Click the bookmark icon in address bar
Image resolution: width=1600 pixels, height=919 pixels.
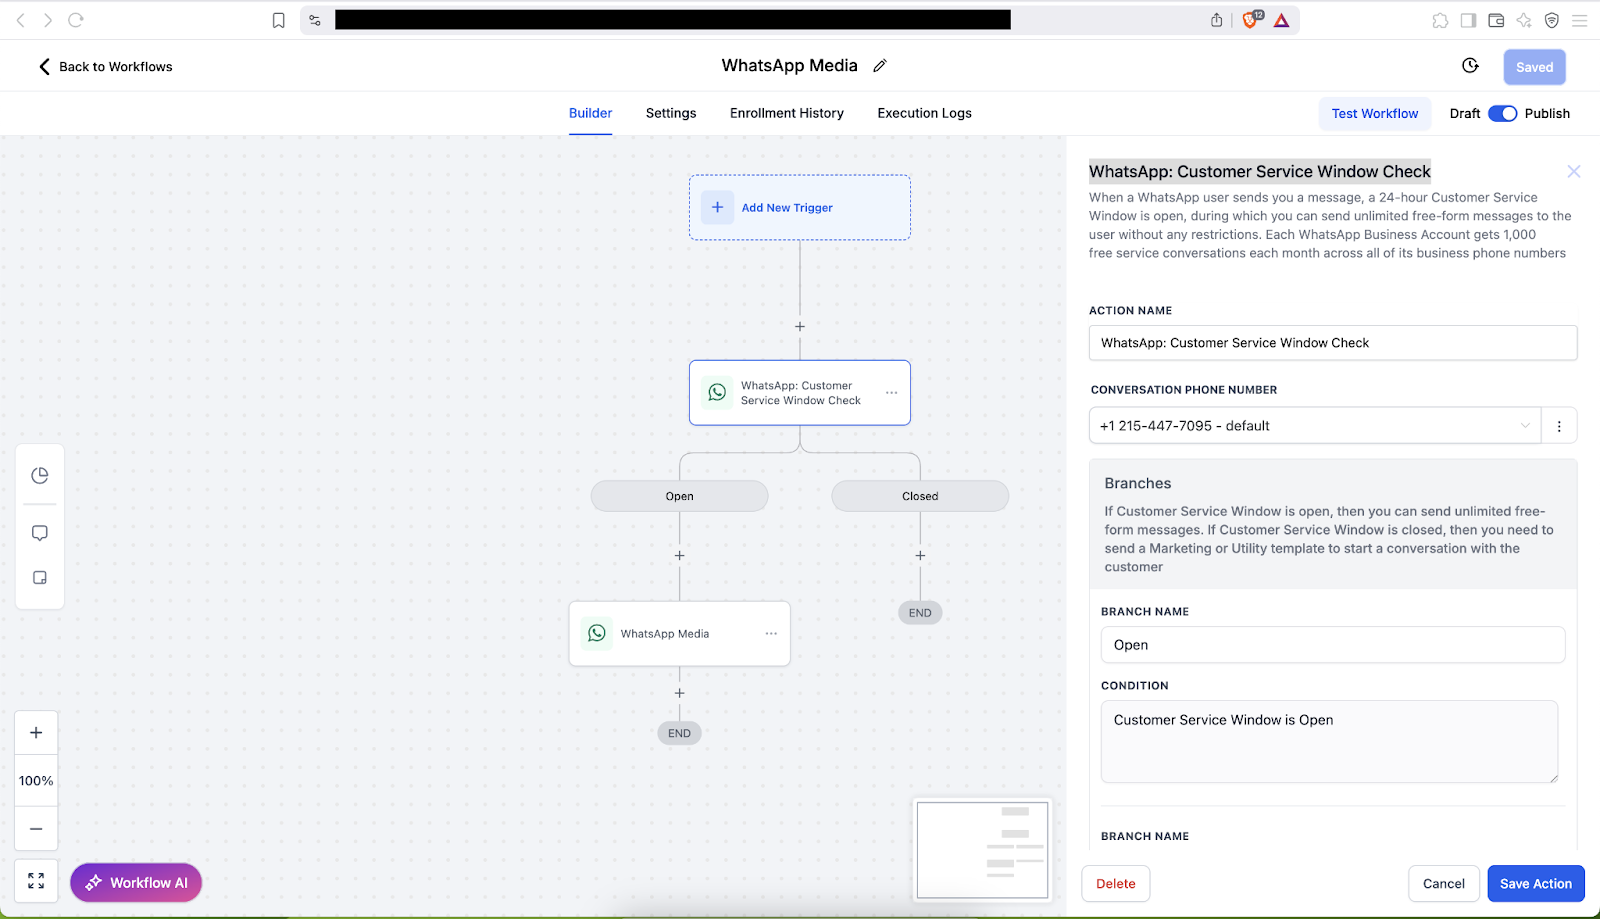click(x=279, y=20)
